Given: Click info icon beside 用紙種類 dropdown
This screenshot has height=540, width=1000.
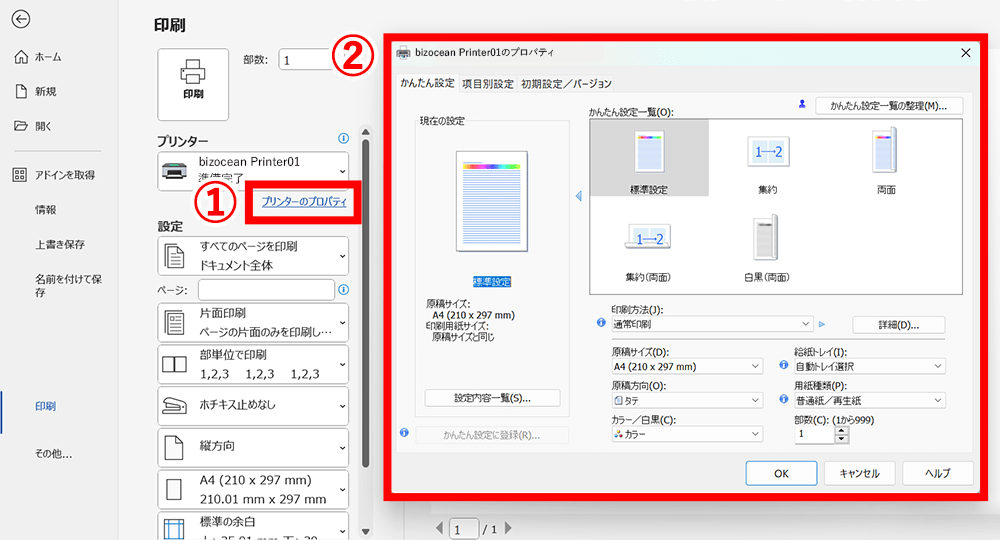Looking at the screenshot, I should [784, 399].
